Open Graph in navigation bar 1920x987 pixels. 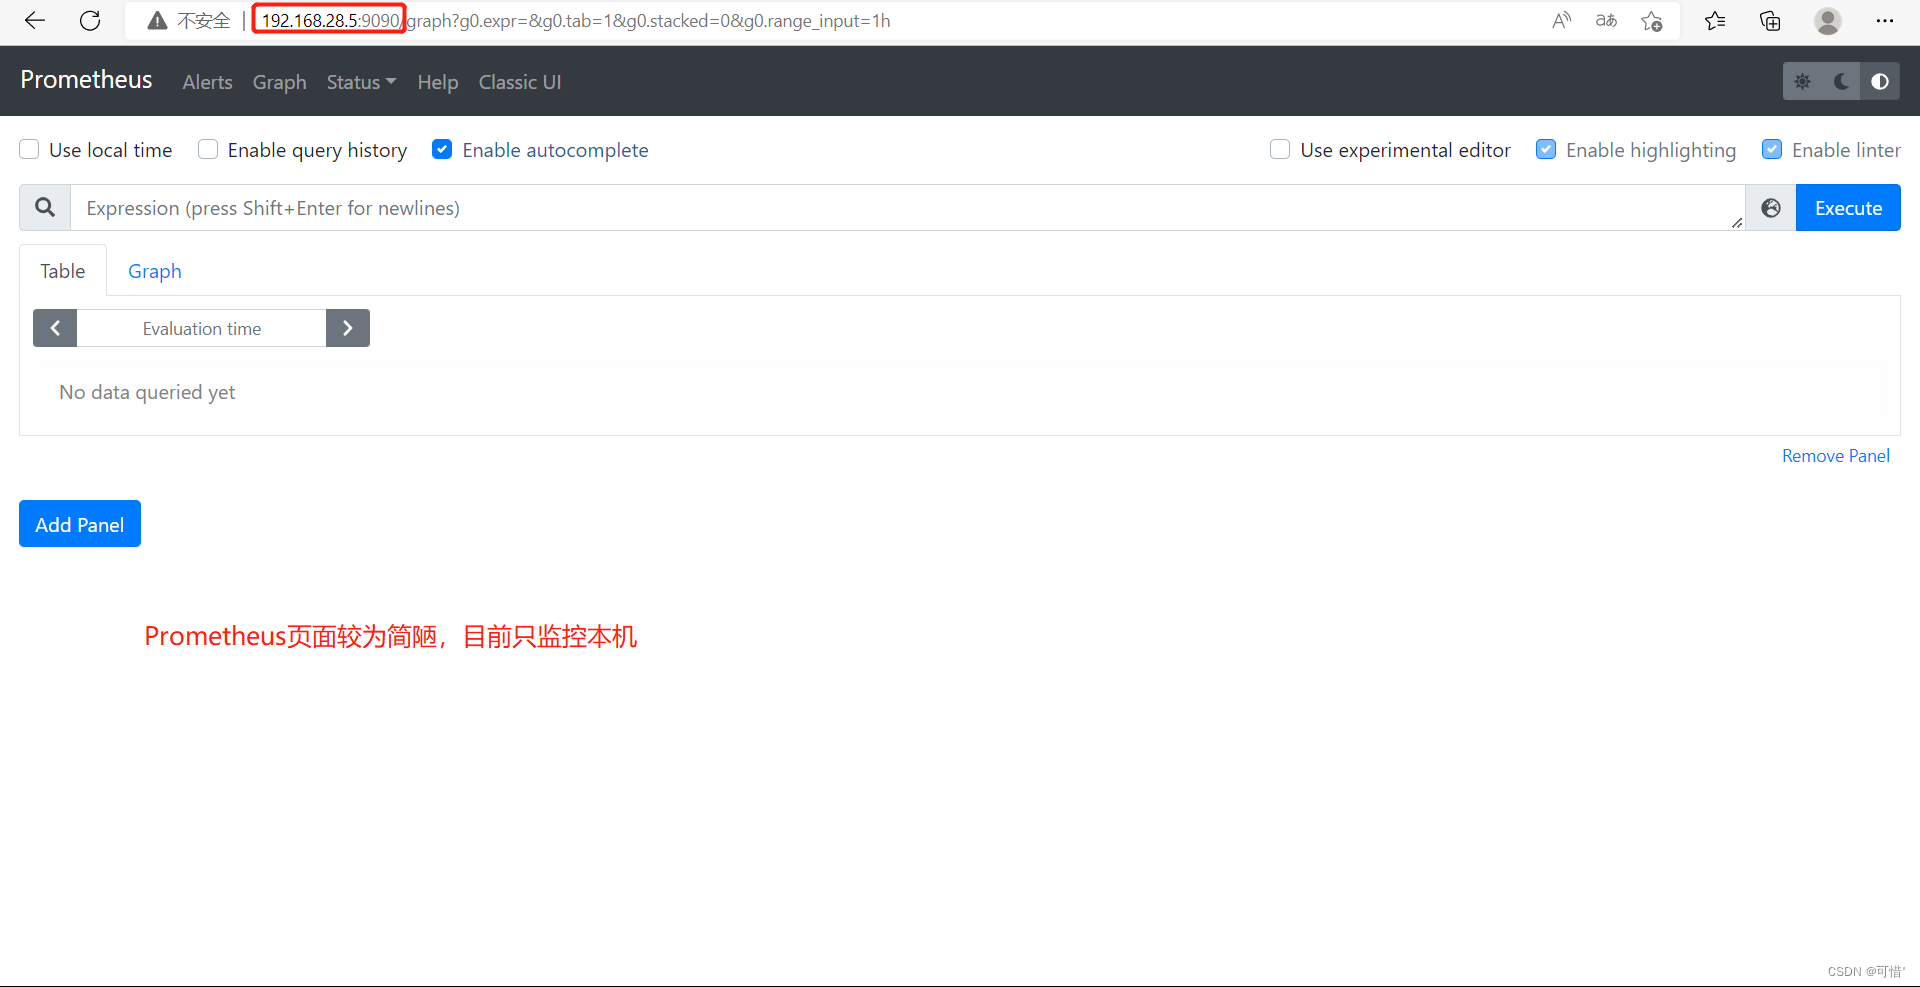(279, 82)
